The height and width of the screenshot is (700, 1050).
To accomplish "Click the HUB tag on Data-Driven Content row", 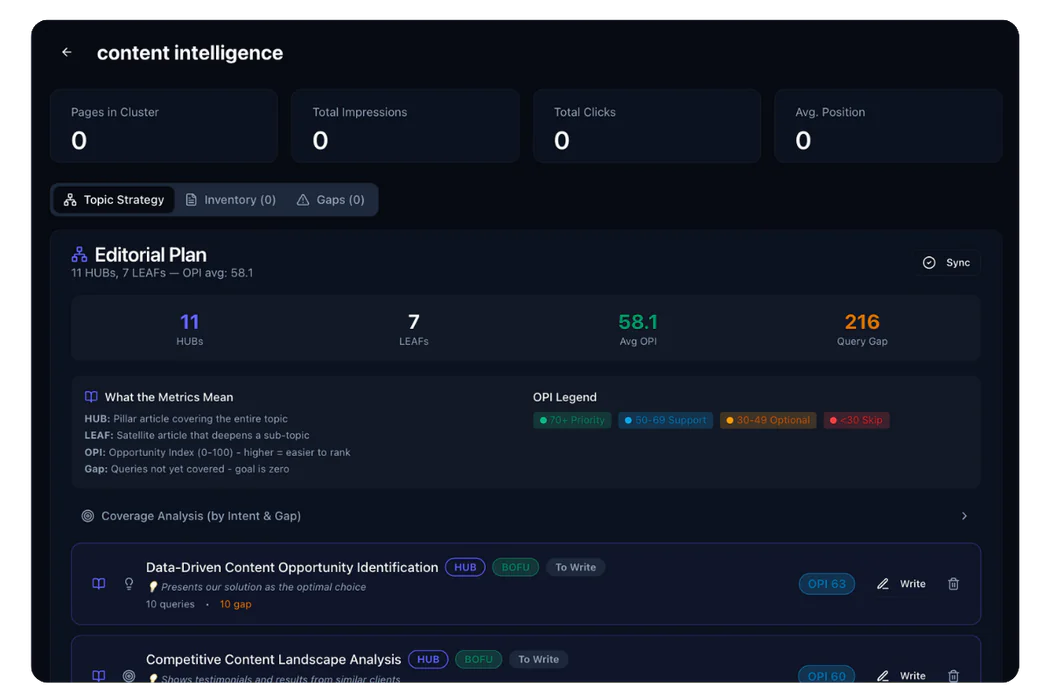I will point(465,567).
